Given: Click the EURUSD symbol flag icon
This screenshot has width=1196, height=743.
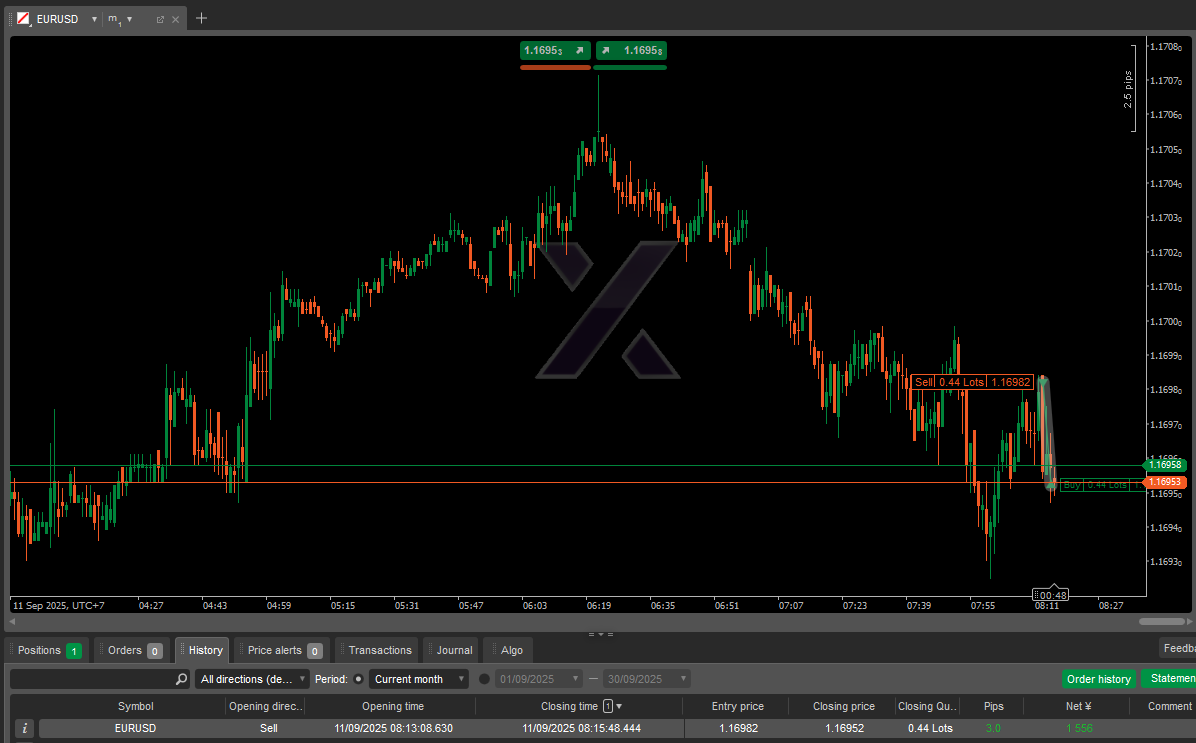Looking at the screenshot, I should [23, 19].
